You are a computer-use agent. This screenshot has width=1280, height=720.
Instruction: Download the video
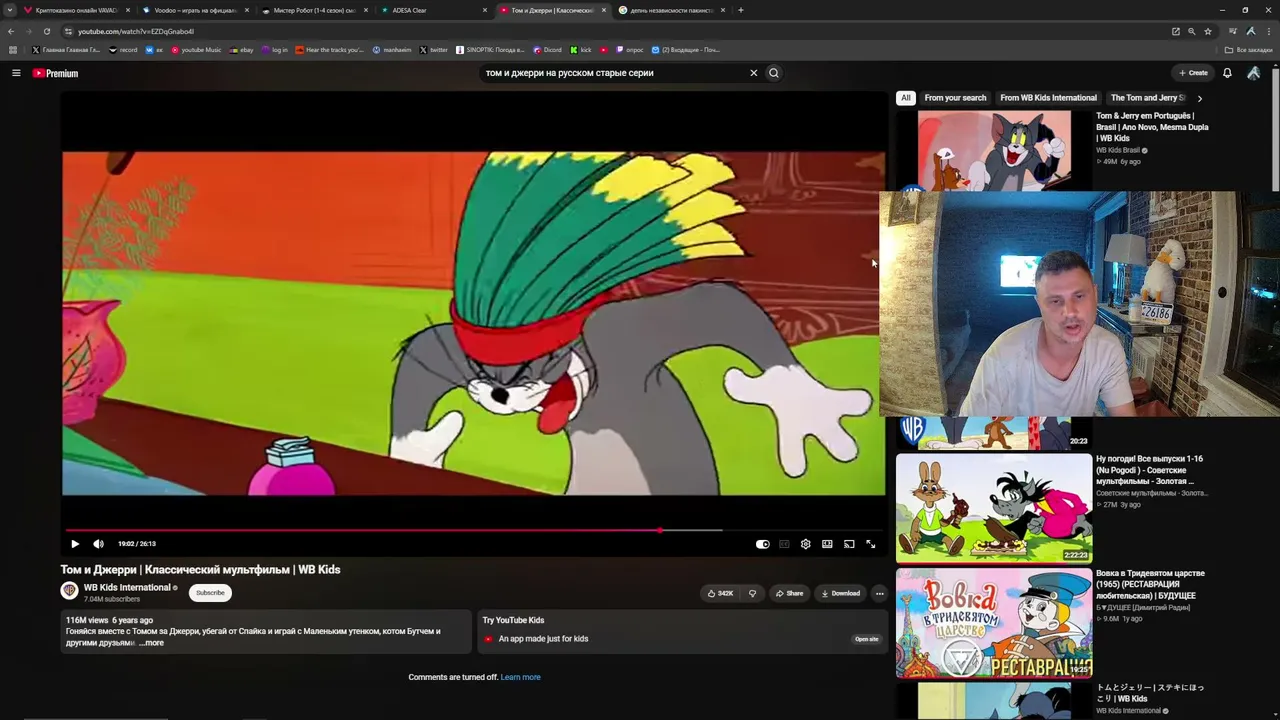841,593
